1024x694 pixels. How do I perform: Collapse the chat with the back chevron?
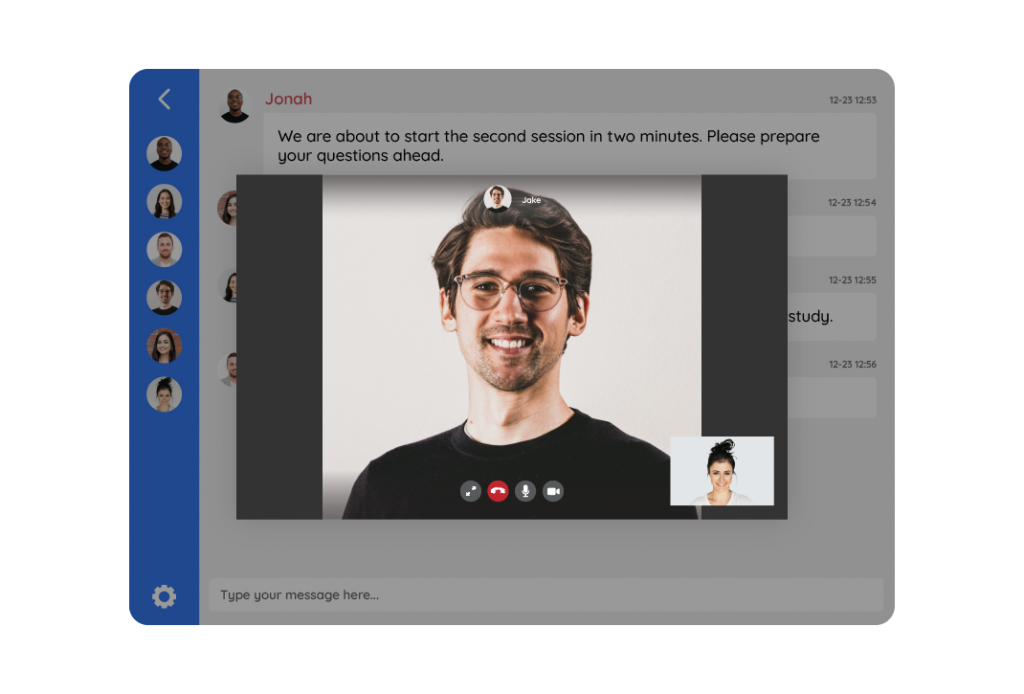pos(163,99)
